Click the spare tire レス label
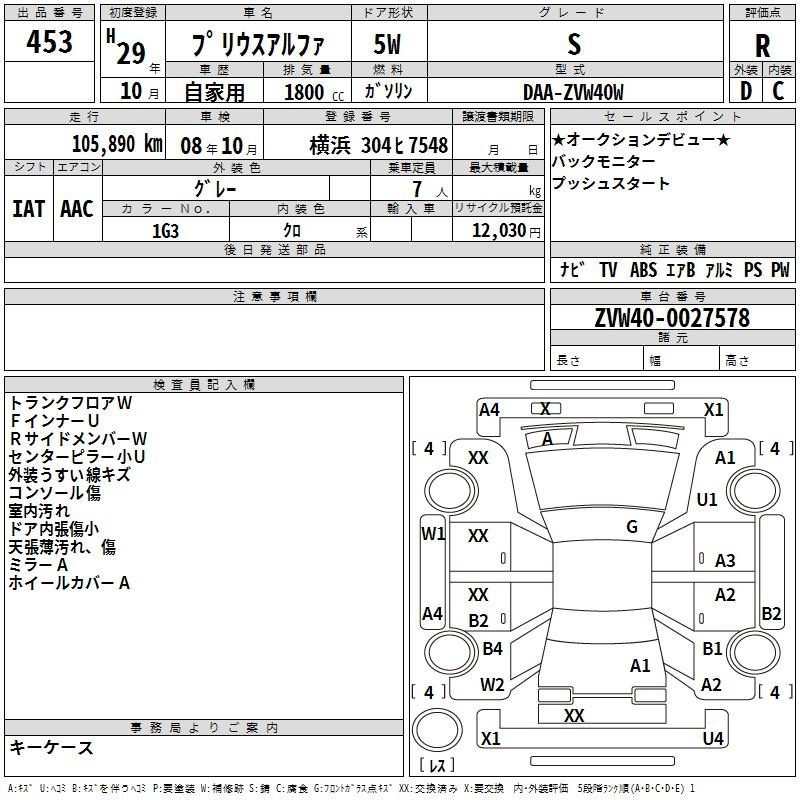 pyautogui.click(x=437, y=765)
